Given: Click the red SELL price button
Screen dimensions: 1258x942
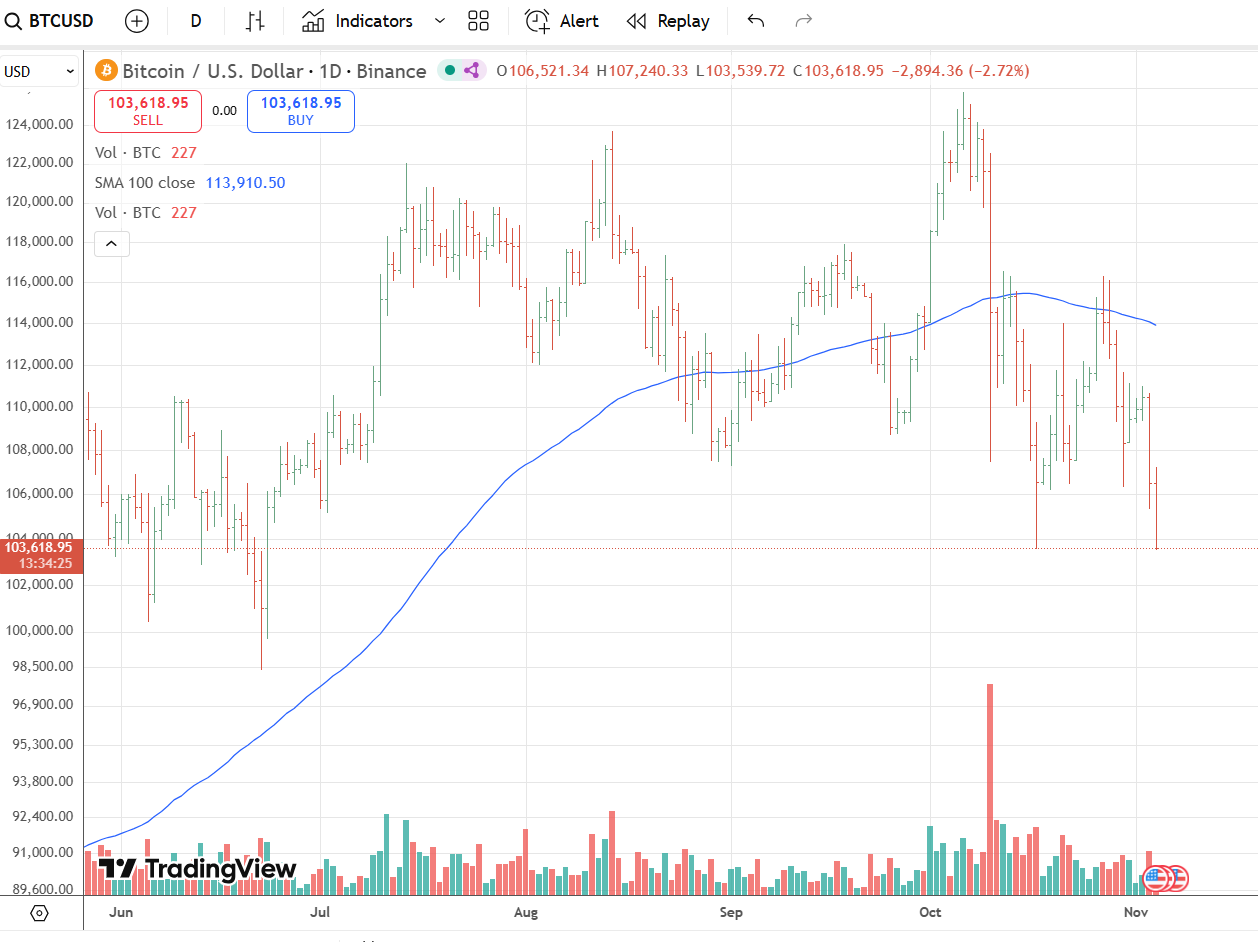Looking at the screenshot, I should click(x=148, y=111).
